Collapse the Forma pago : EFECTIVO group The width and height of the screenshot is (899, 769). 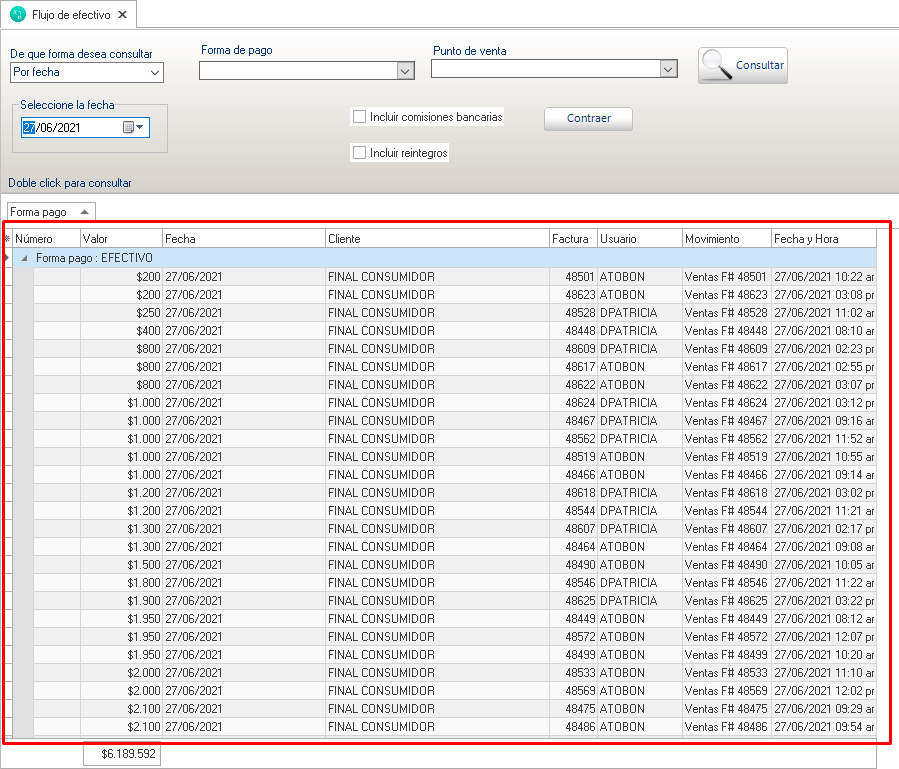24,258
